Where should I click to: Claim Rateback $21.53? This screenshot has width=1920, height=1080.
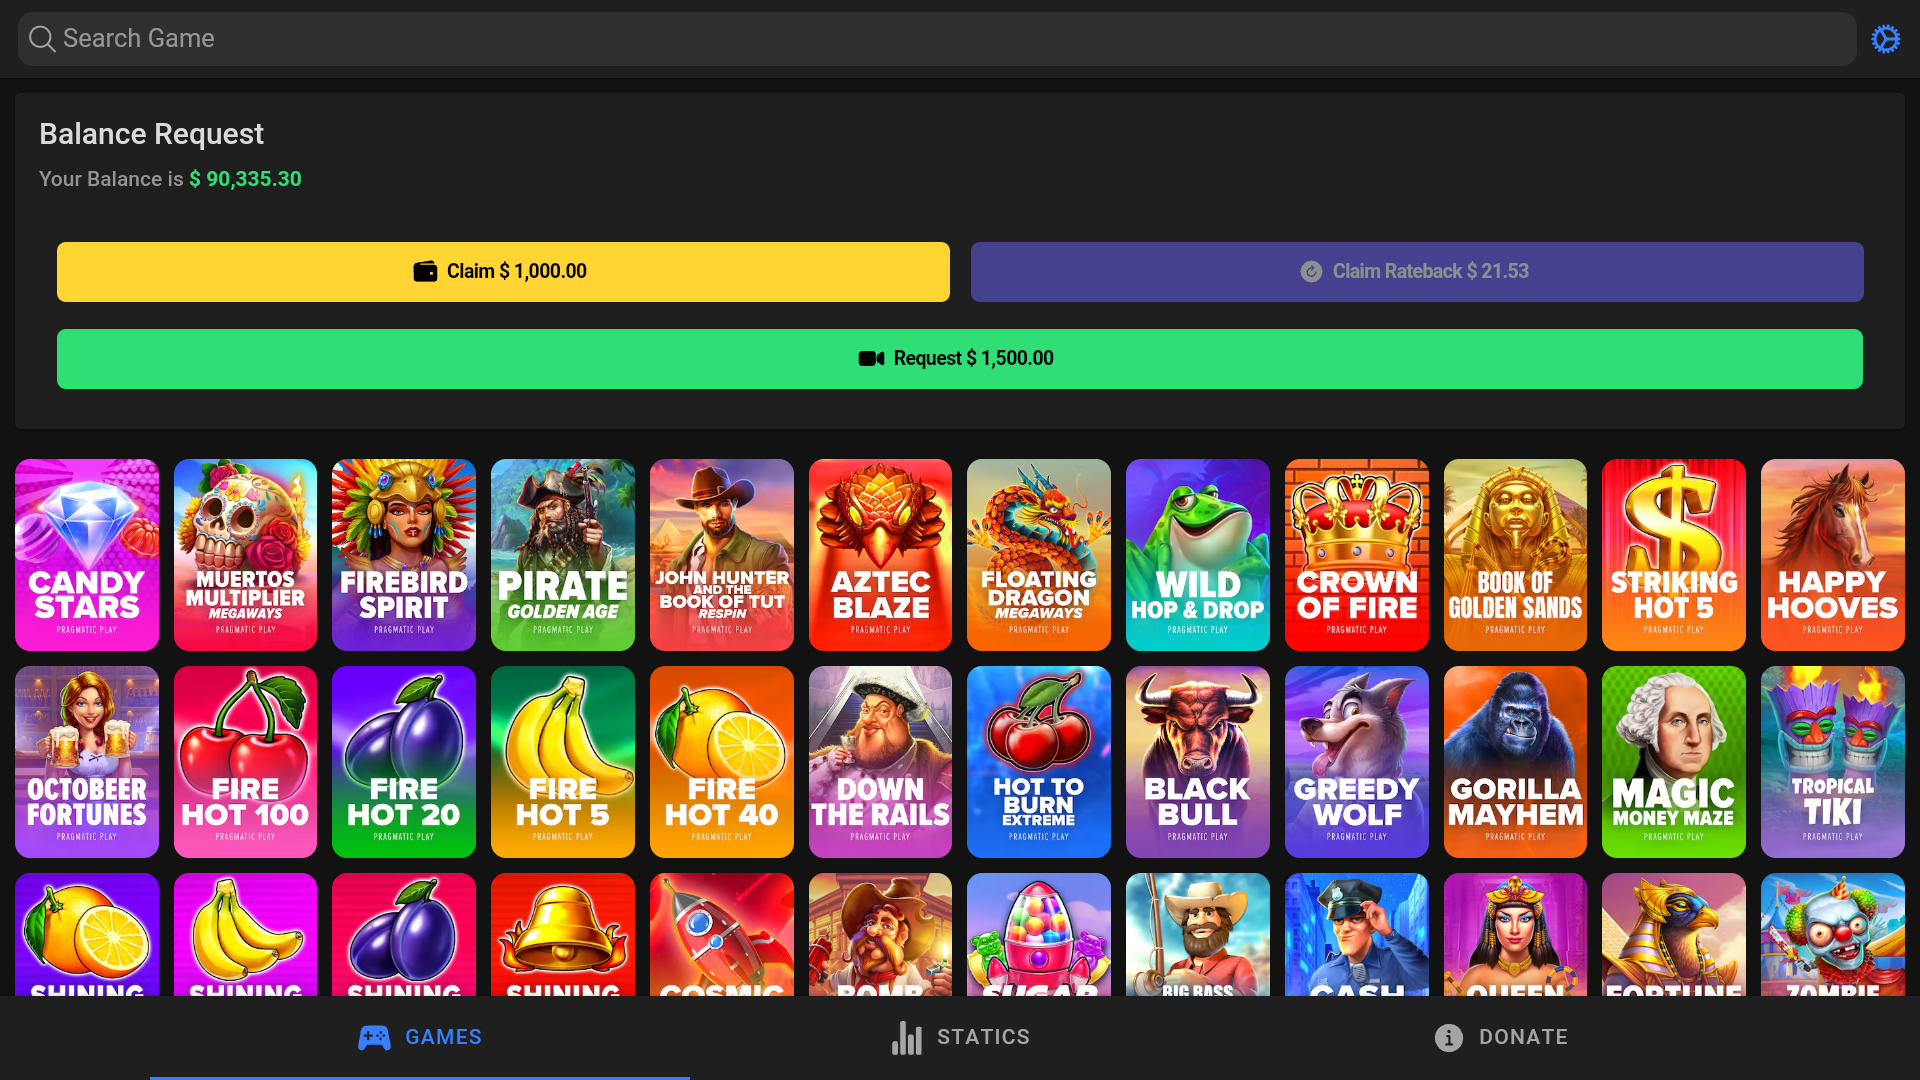point(1417,271)
